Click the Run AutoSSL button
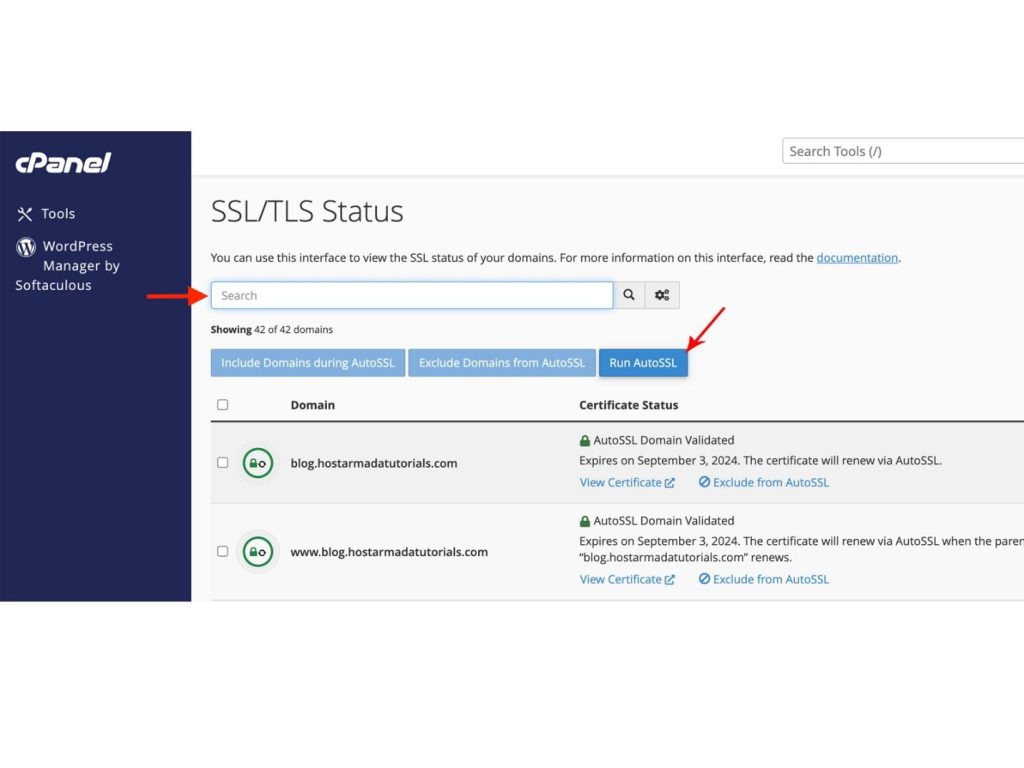 [x=643, y=362]
